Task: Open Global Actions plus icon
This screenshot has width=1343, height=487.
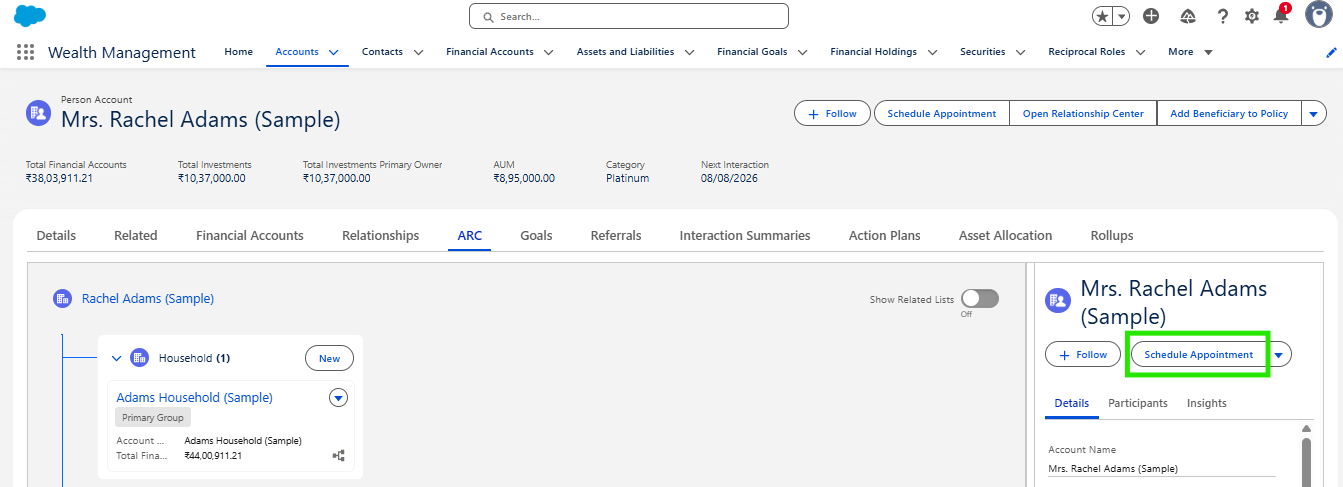Action: 1151,16
